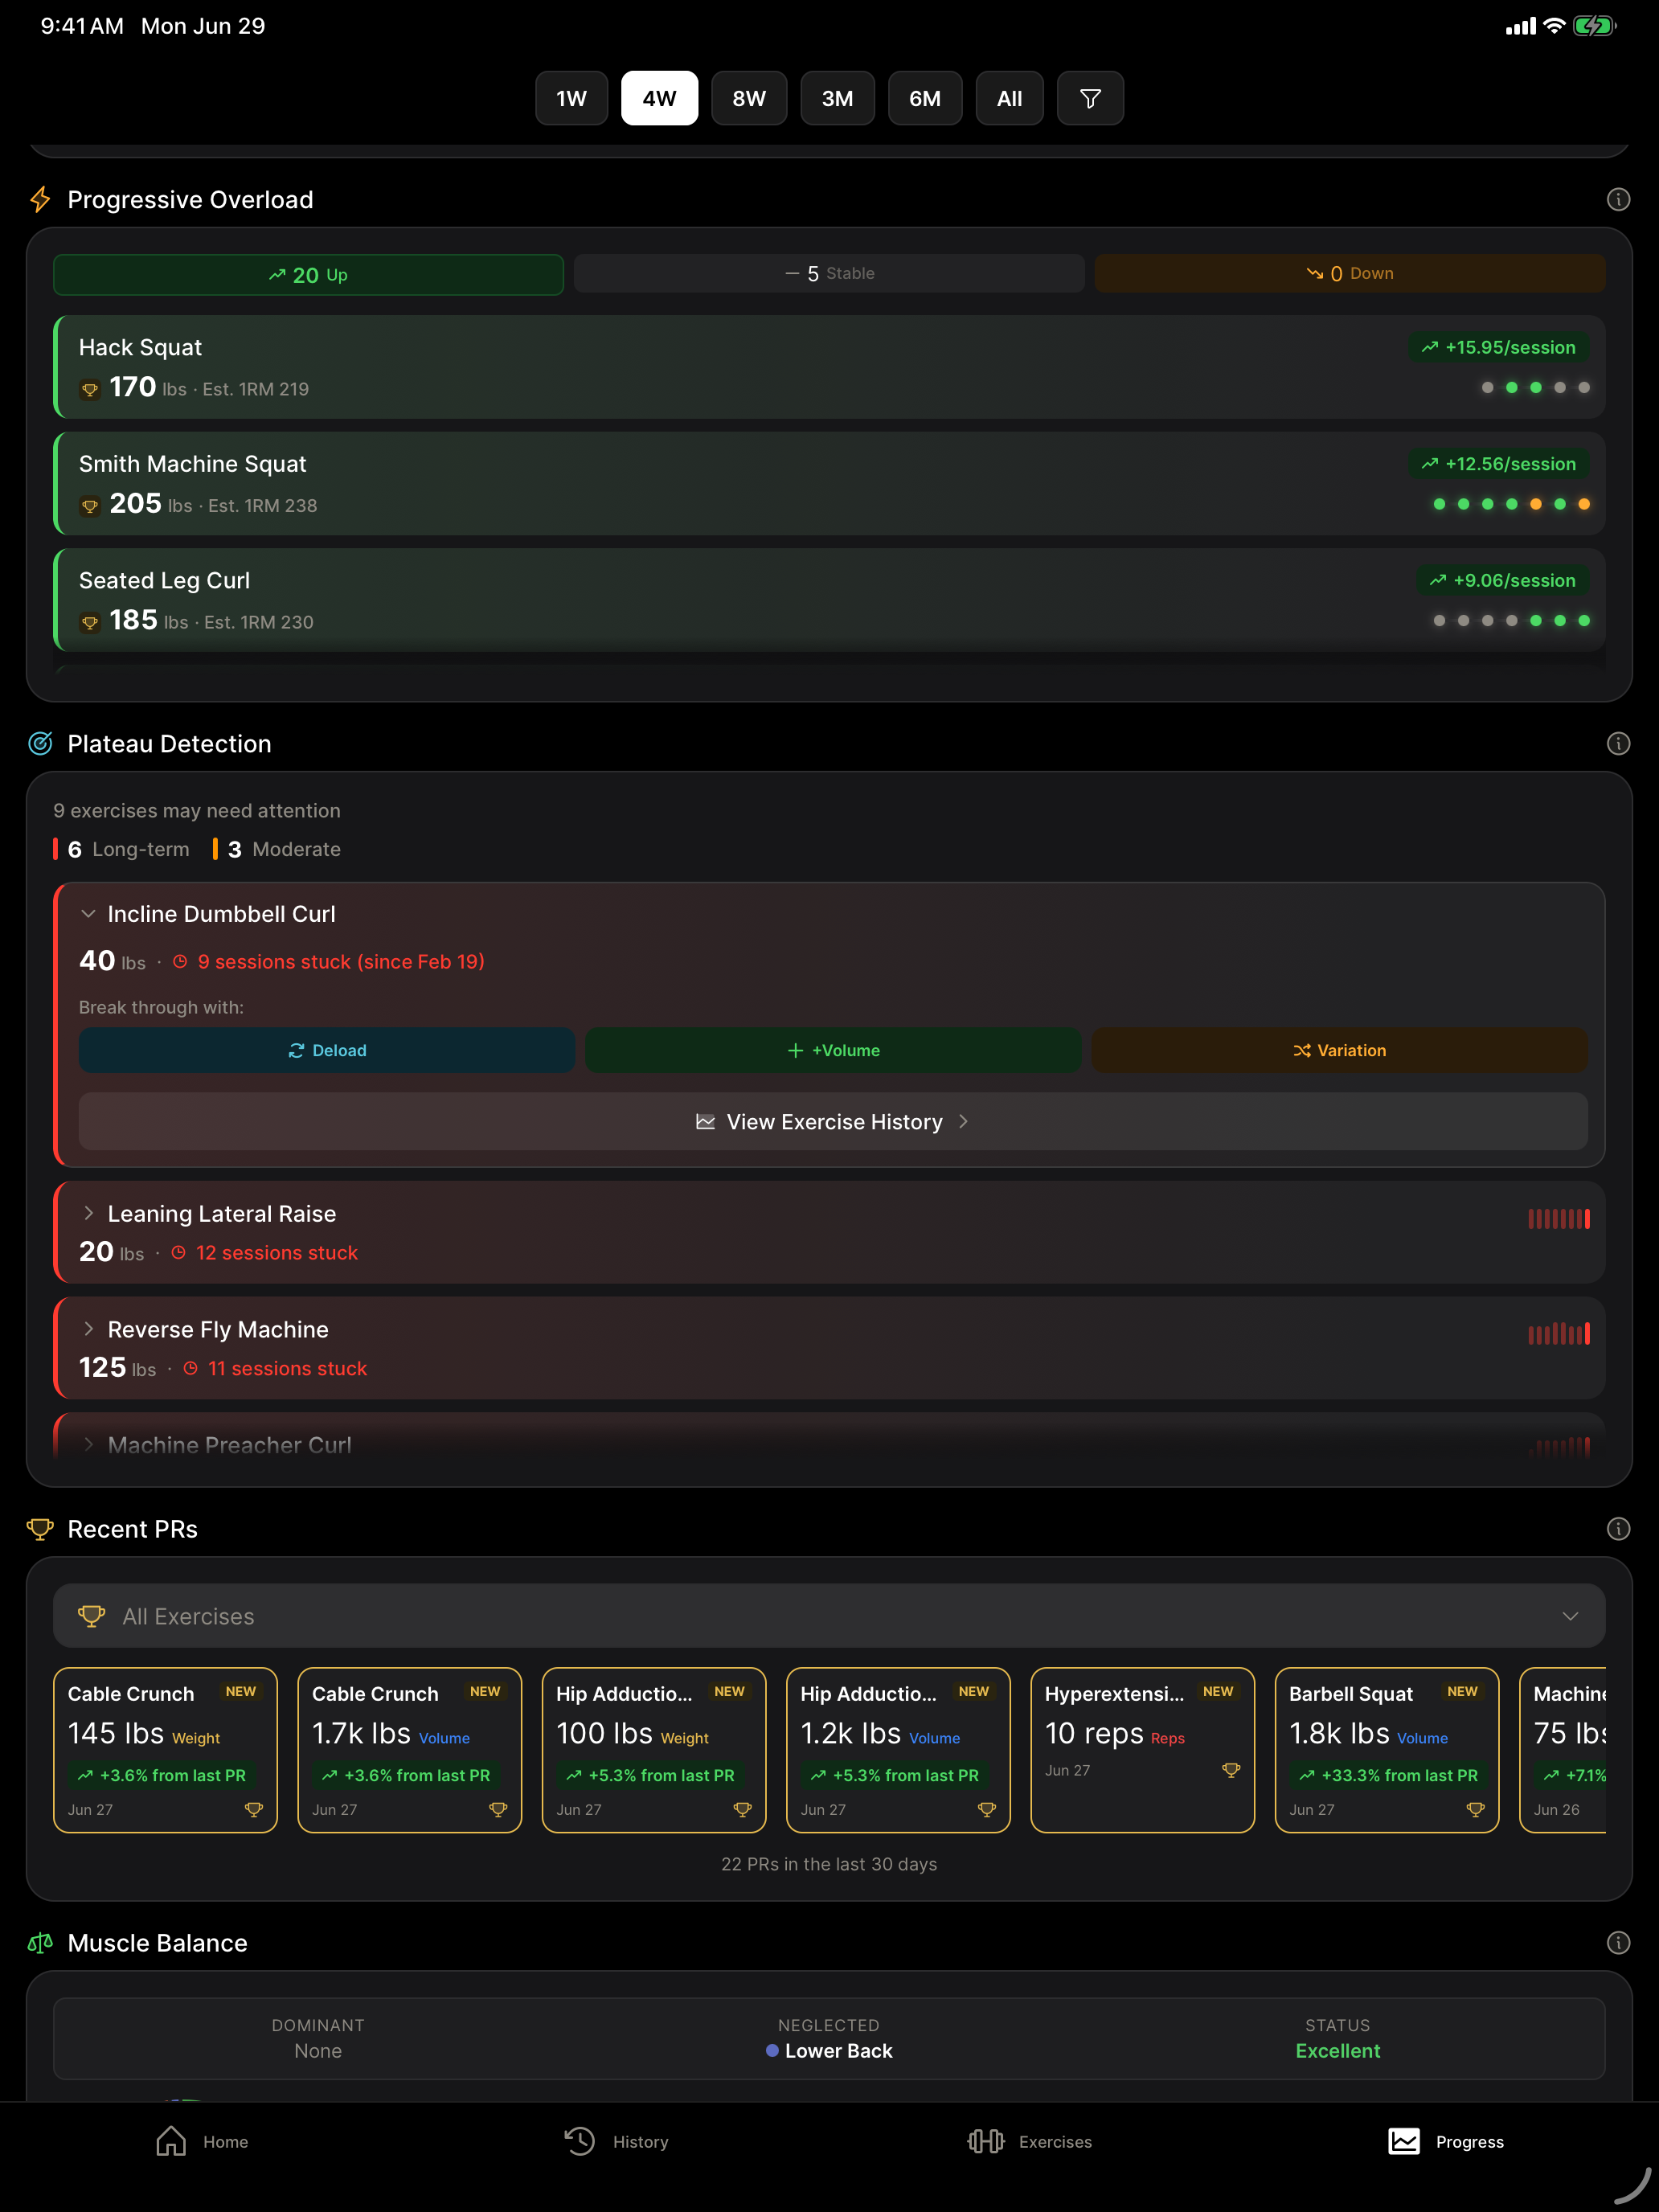Switch to the History tab
The width and height of the screenshot is (1659, 2212).
pyautogui.click(x=616, y=2141)
